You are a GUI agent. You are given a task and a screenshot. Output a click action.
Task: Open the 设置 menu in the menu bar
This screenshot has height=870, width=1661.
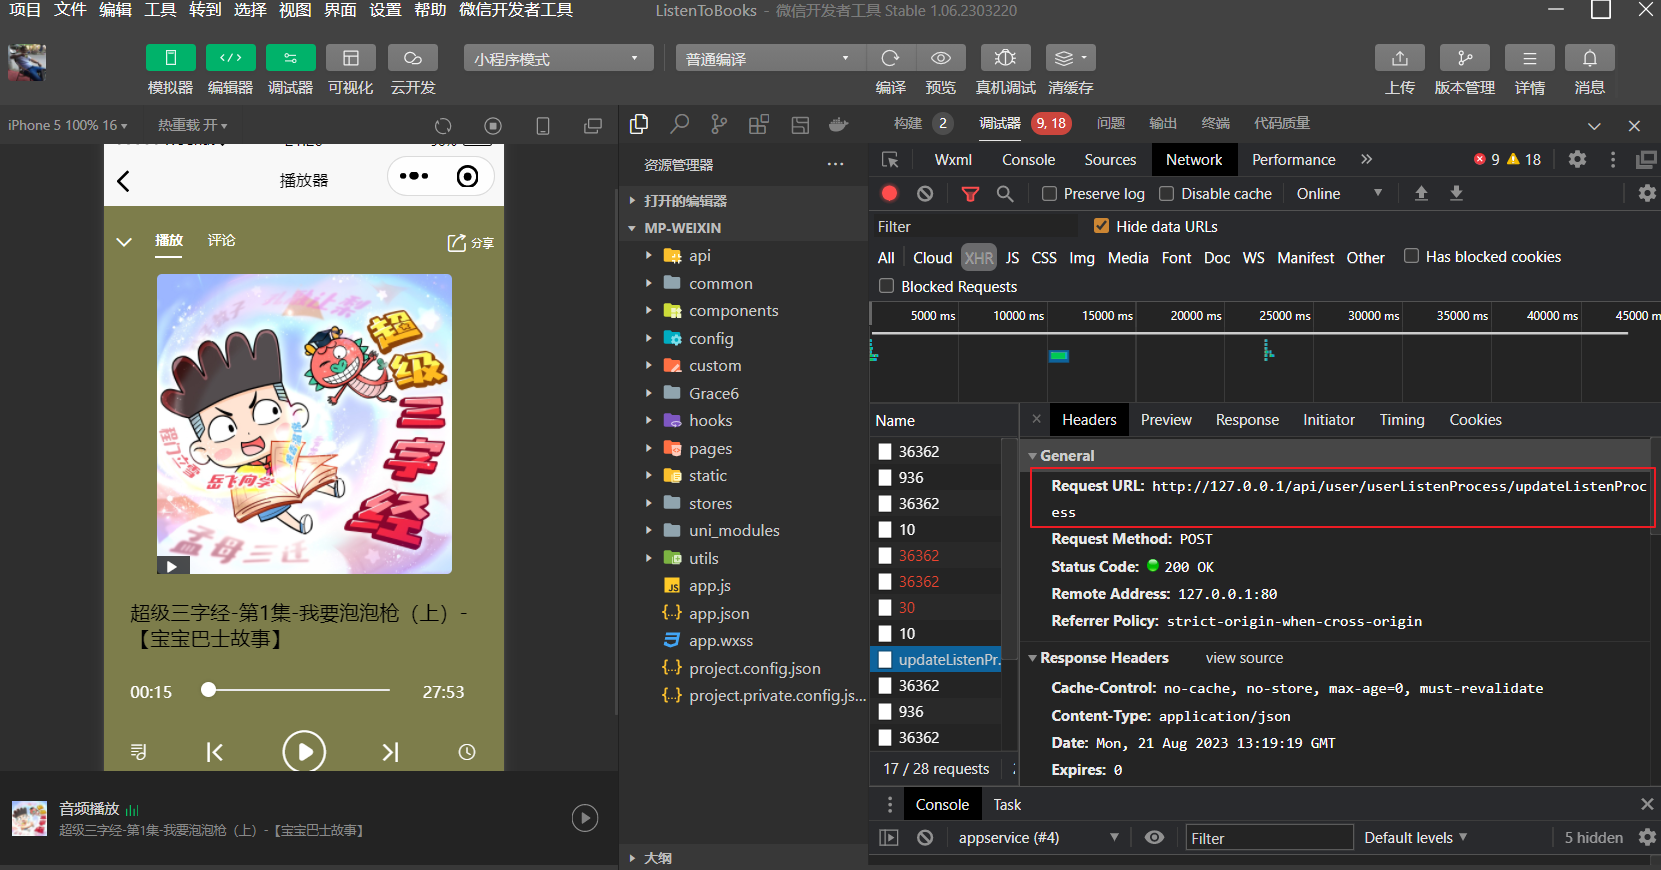point(385,10)
